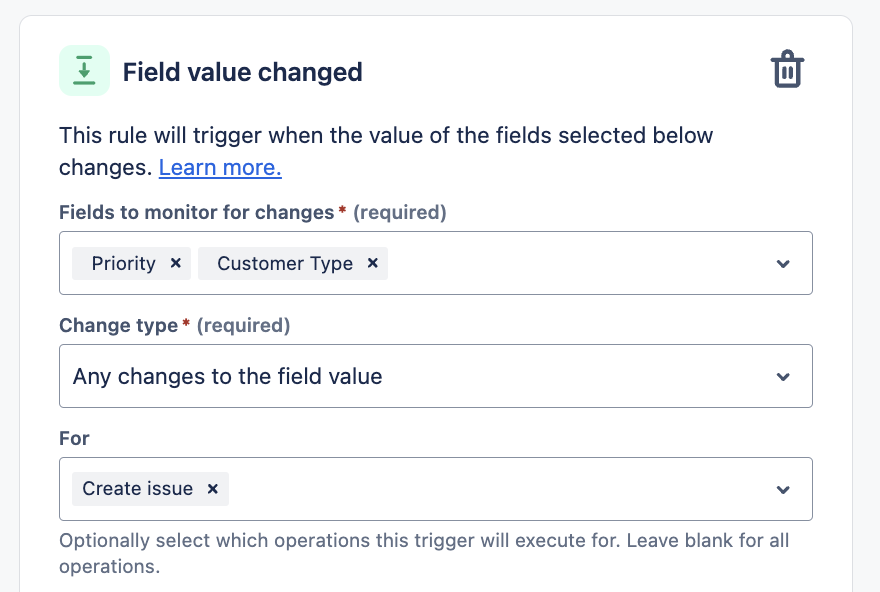Click the Customer Type tag label

pos(285,263)
